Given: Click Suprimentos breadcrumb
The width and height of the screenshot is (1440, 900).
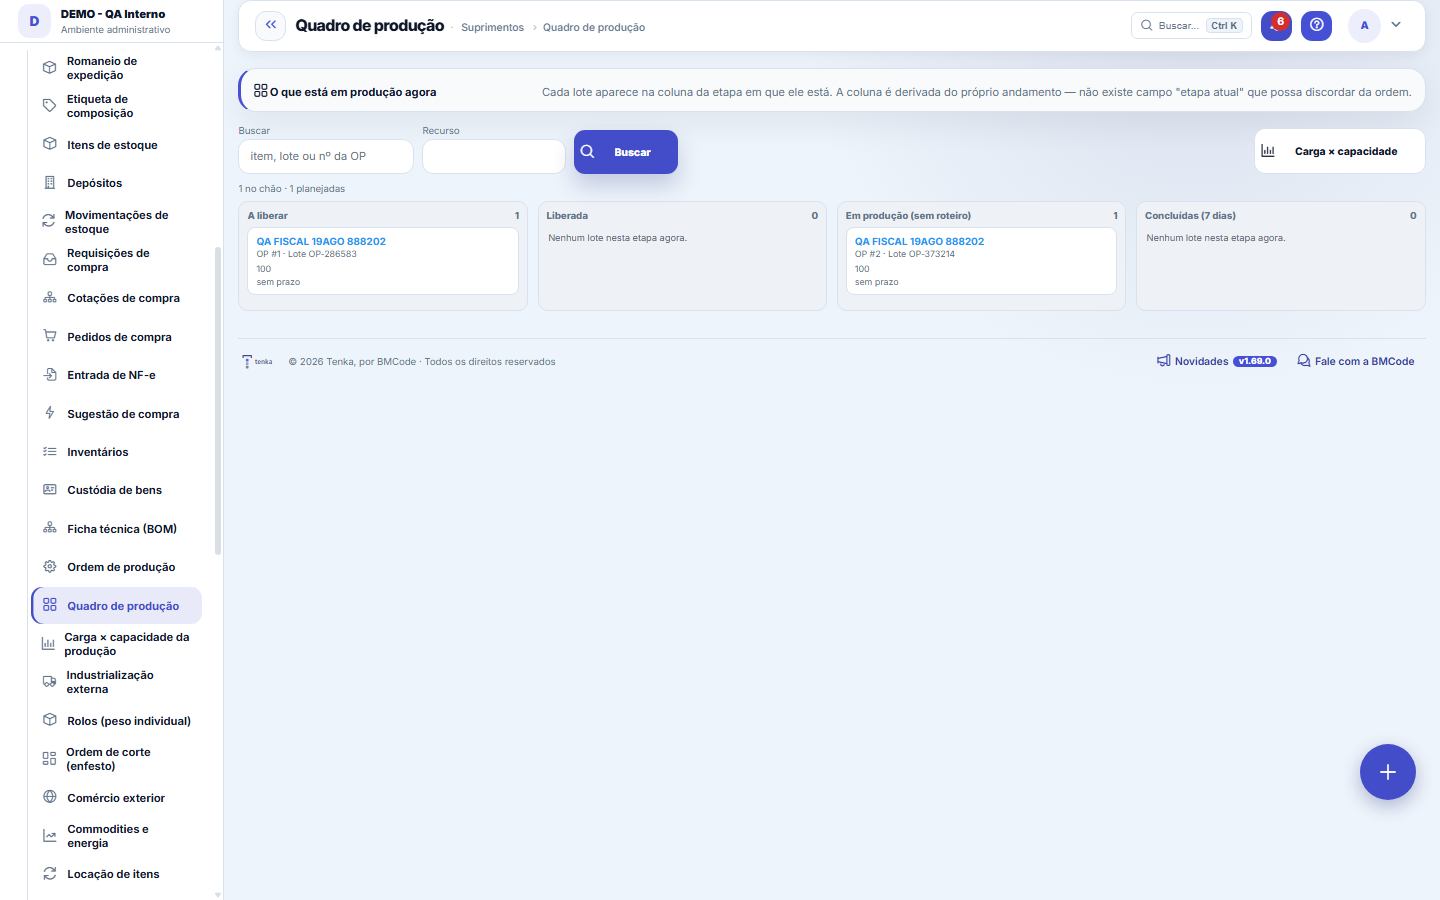Looking at the screenshot, I should click(x=492, y=27).
